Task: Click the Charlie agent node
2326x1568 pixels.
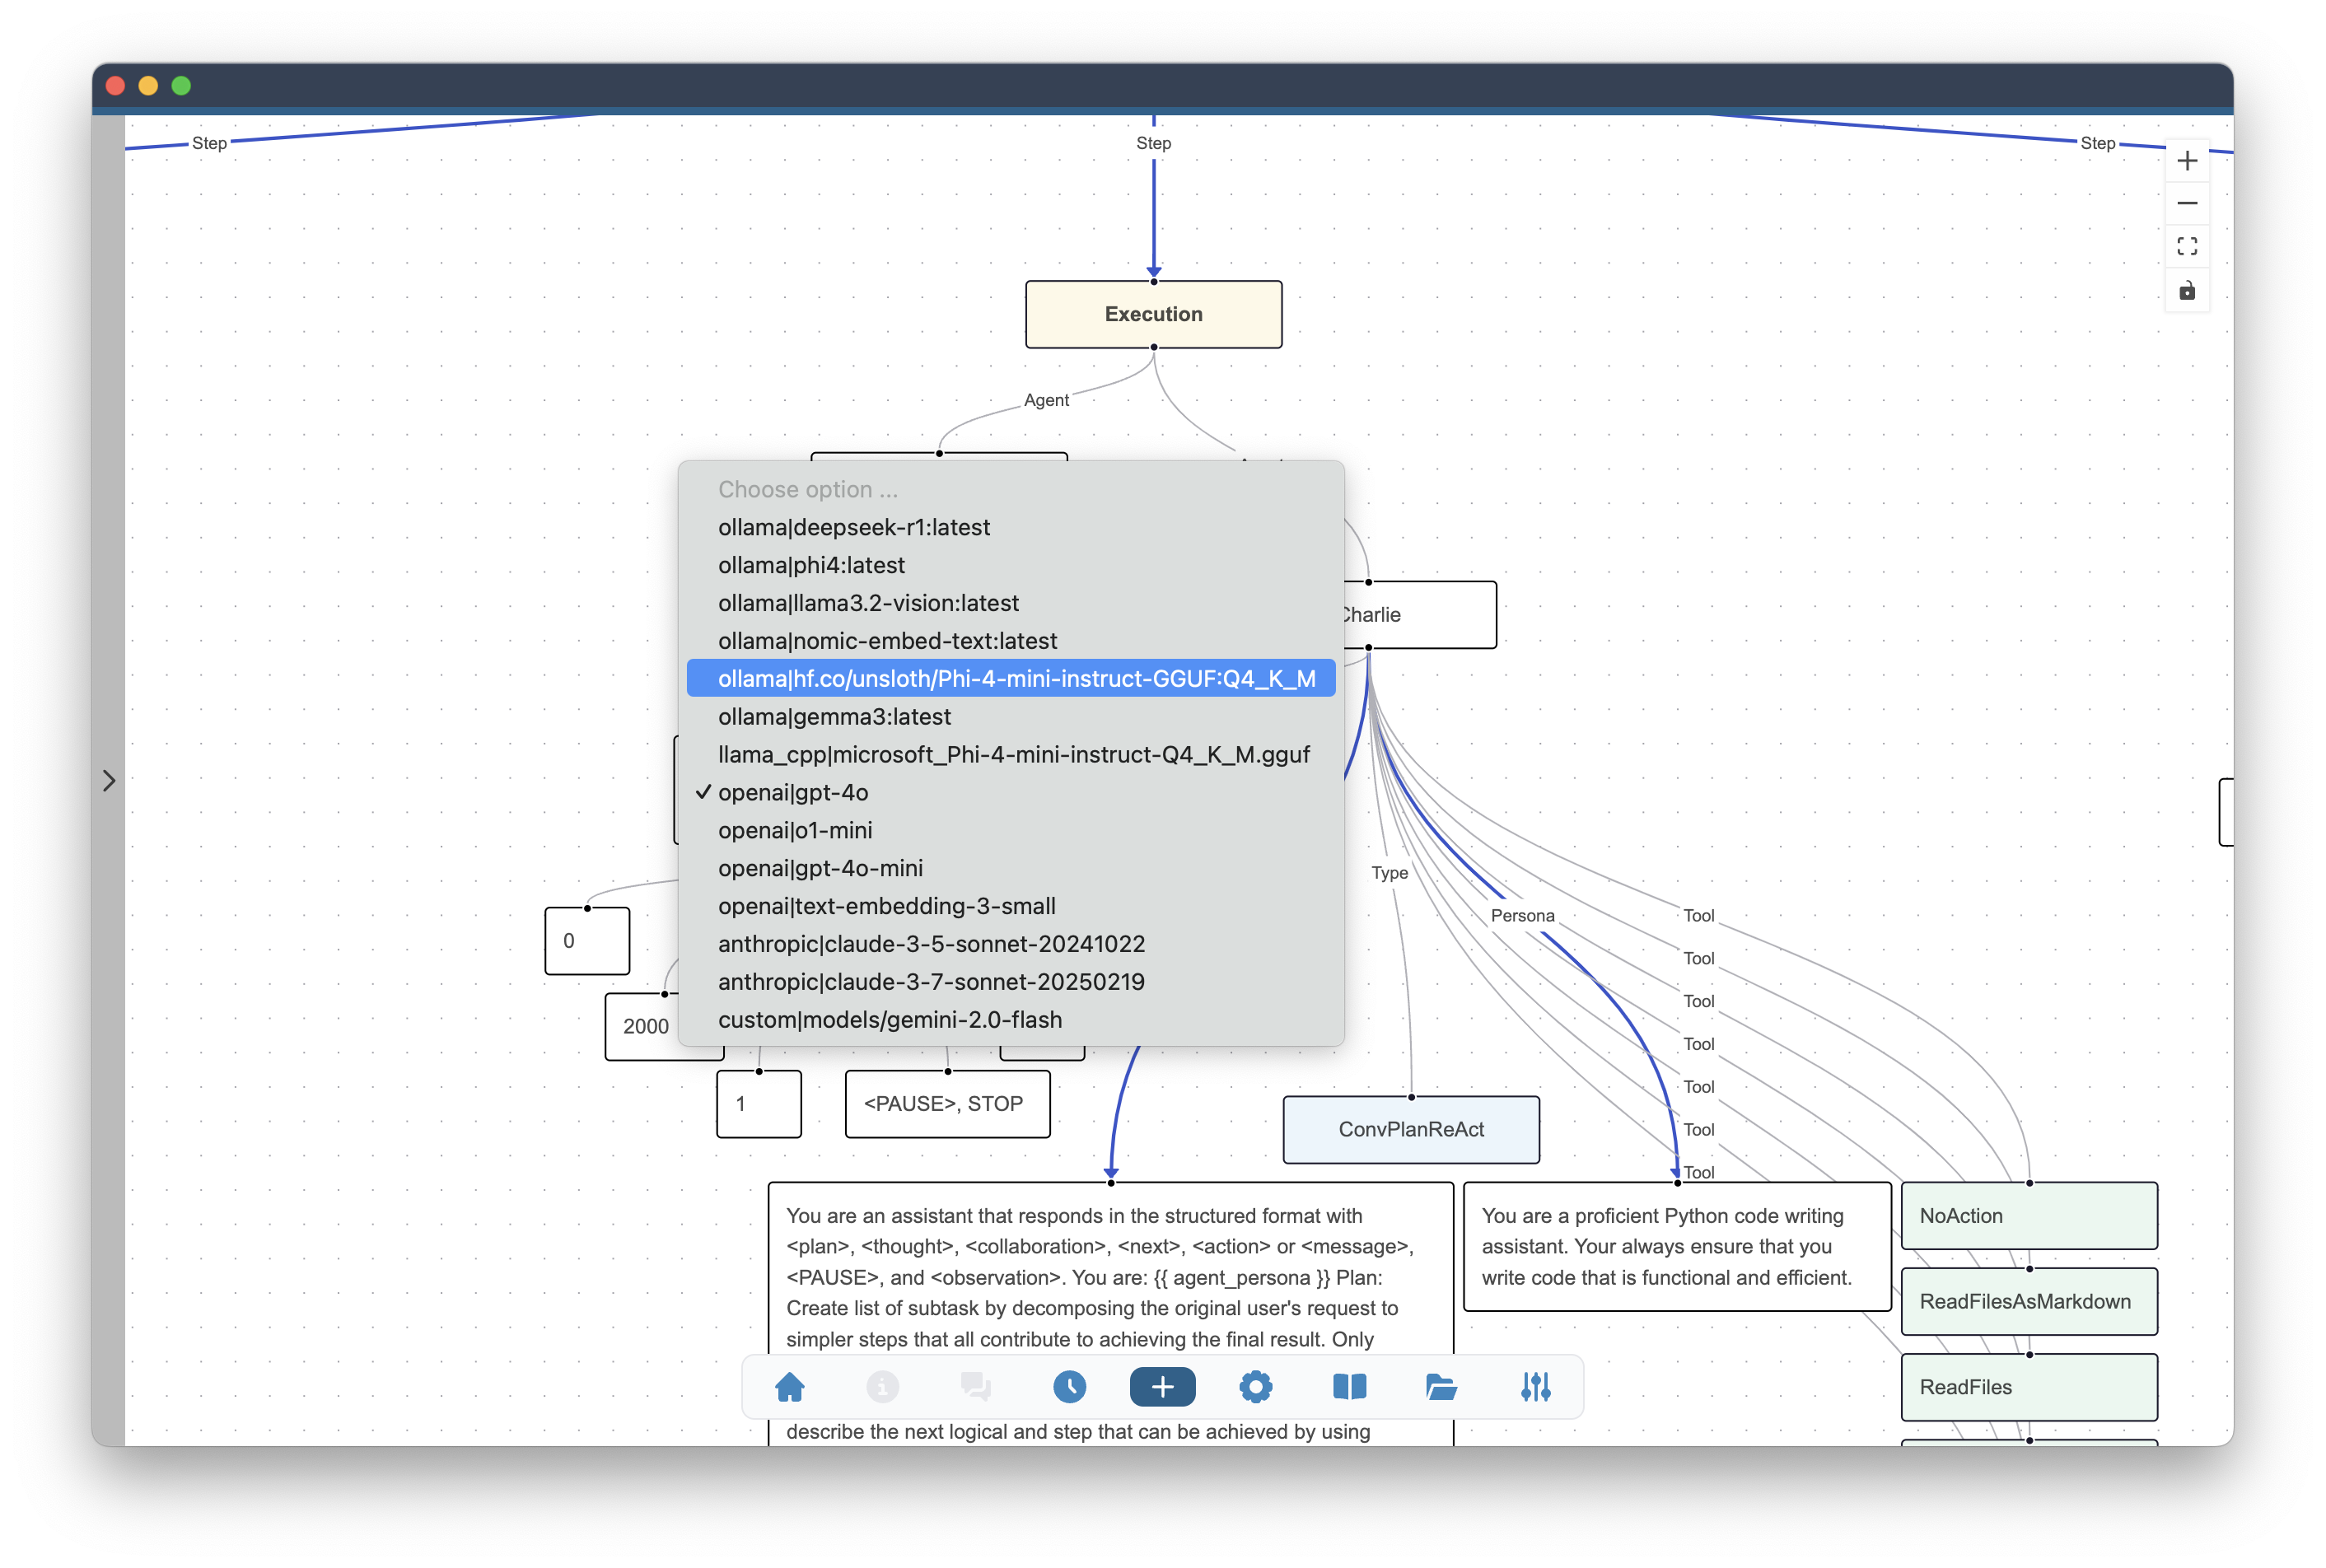Action: click(1420, 615)
